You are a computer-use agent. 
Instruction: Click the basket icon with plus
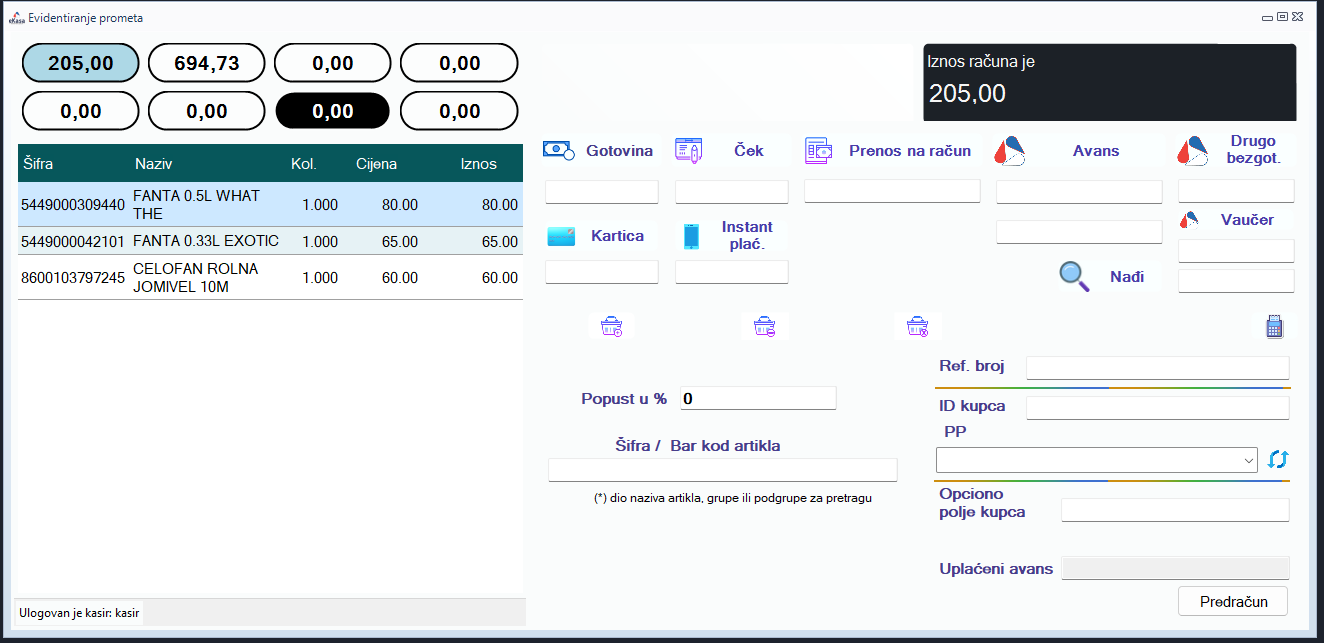coord(611,326)
